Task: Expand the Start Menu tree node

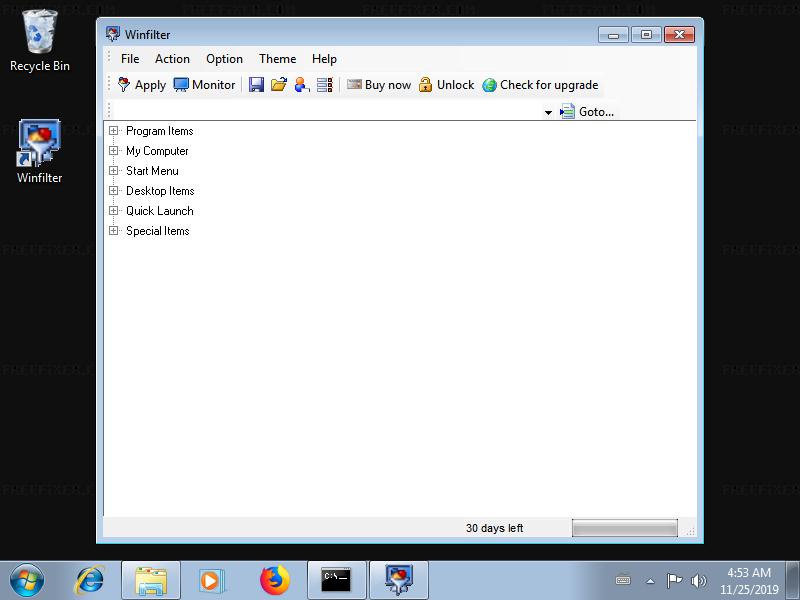Action: click(x=113, y=170)
